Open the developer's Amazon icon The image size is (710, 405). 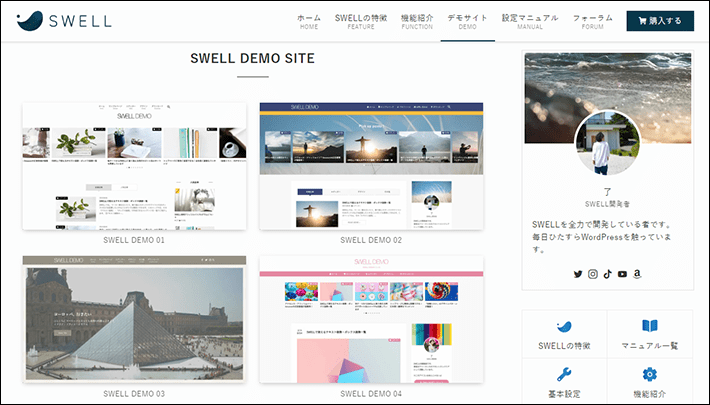coord(637,274)
